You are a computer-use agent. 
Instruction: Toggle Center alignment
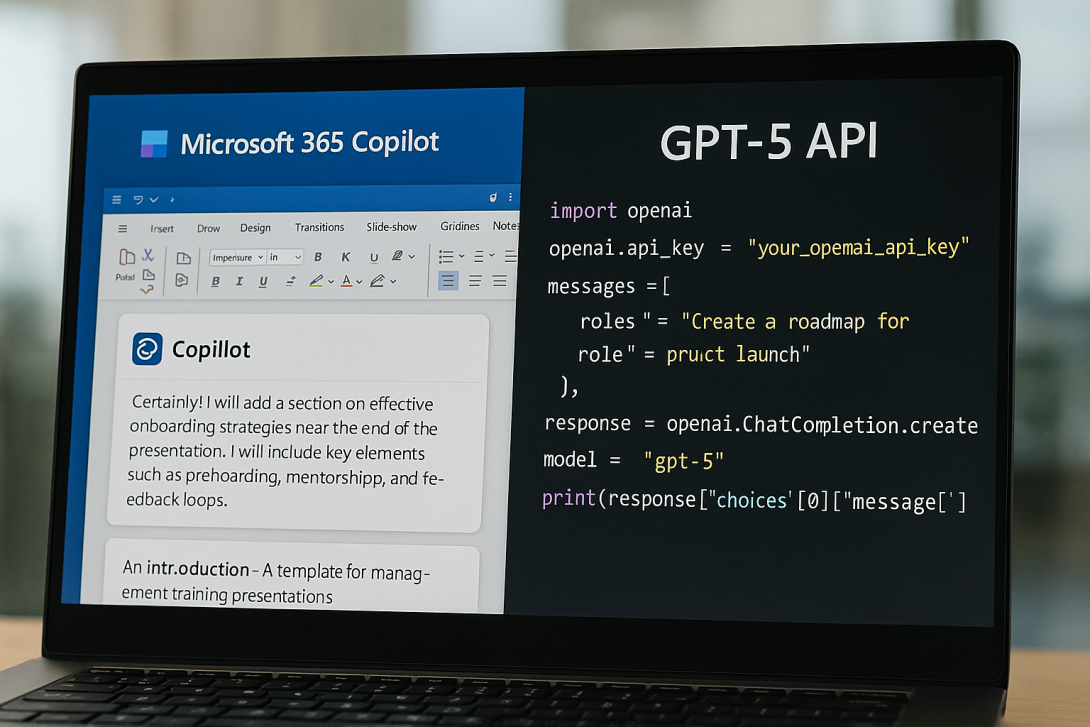coord(475,281)
